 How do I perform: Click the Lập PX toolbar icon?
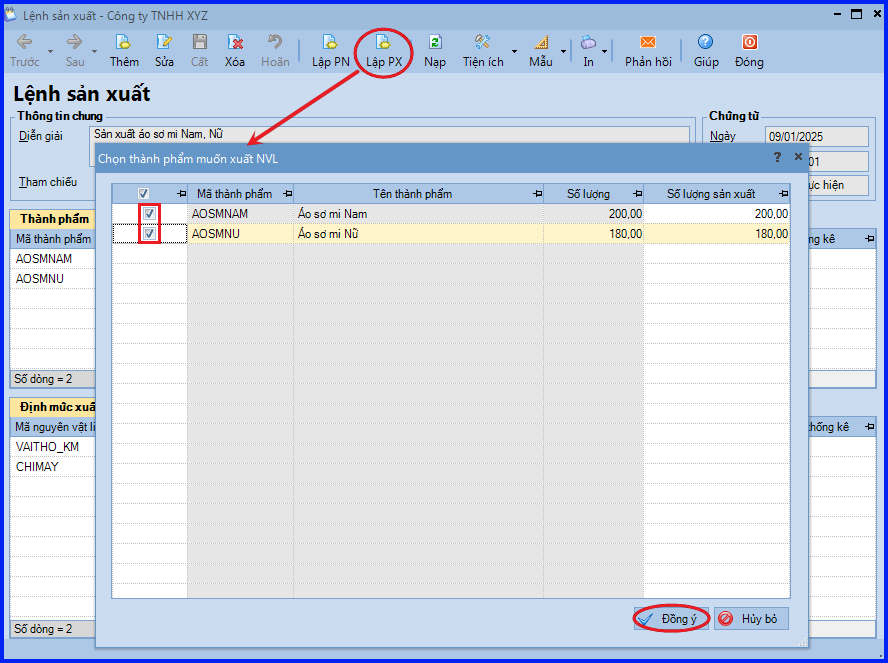coord(383,42)
